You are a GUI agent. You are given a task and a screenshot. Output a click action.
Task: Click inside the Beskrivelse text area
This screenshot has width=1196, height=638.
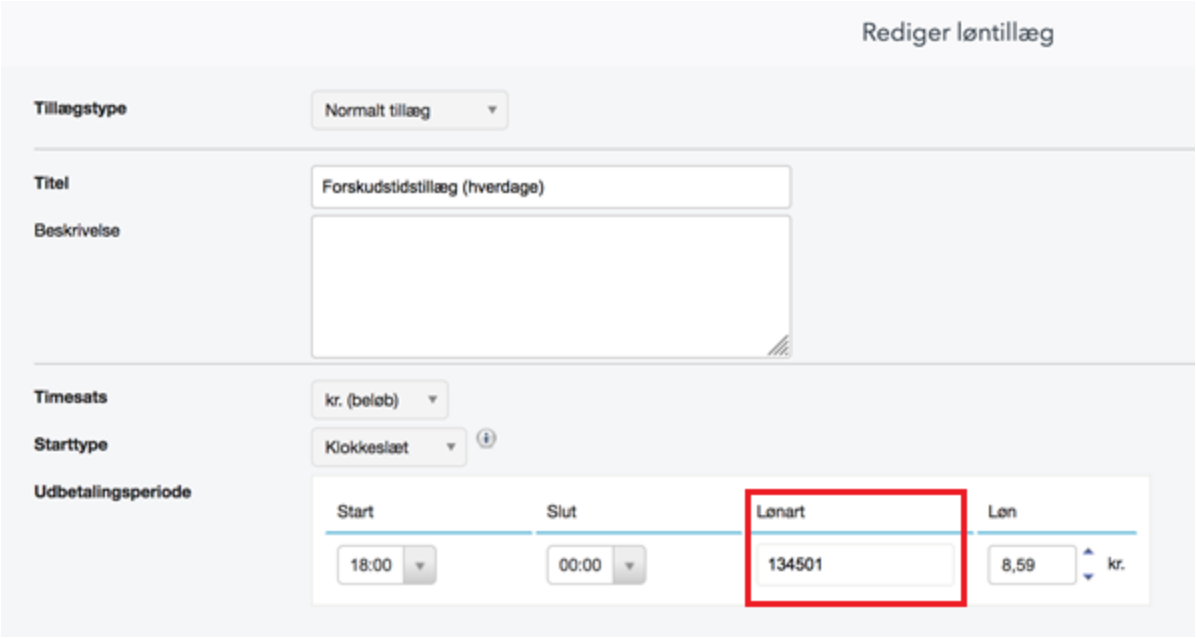tap(551, 287)
